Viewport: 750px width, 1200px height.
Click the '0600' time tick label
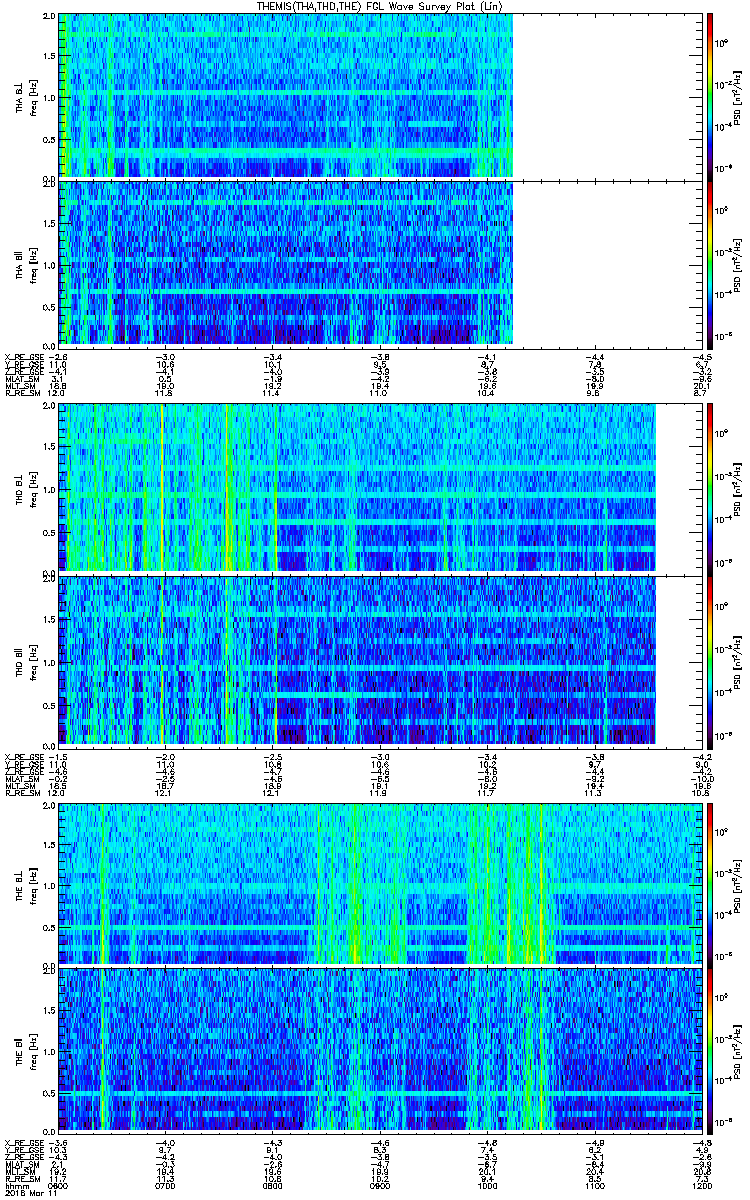coord(59,1185)
